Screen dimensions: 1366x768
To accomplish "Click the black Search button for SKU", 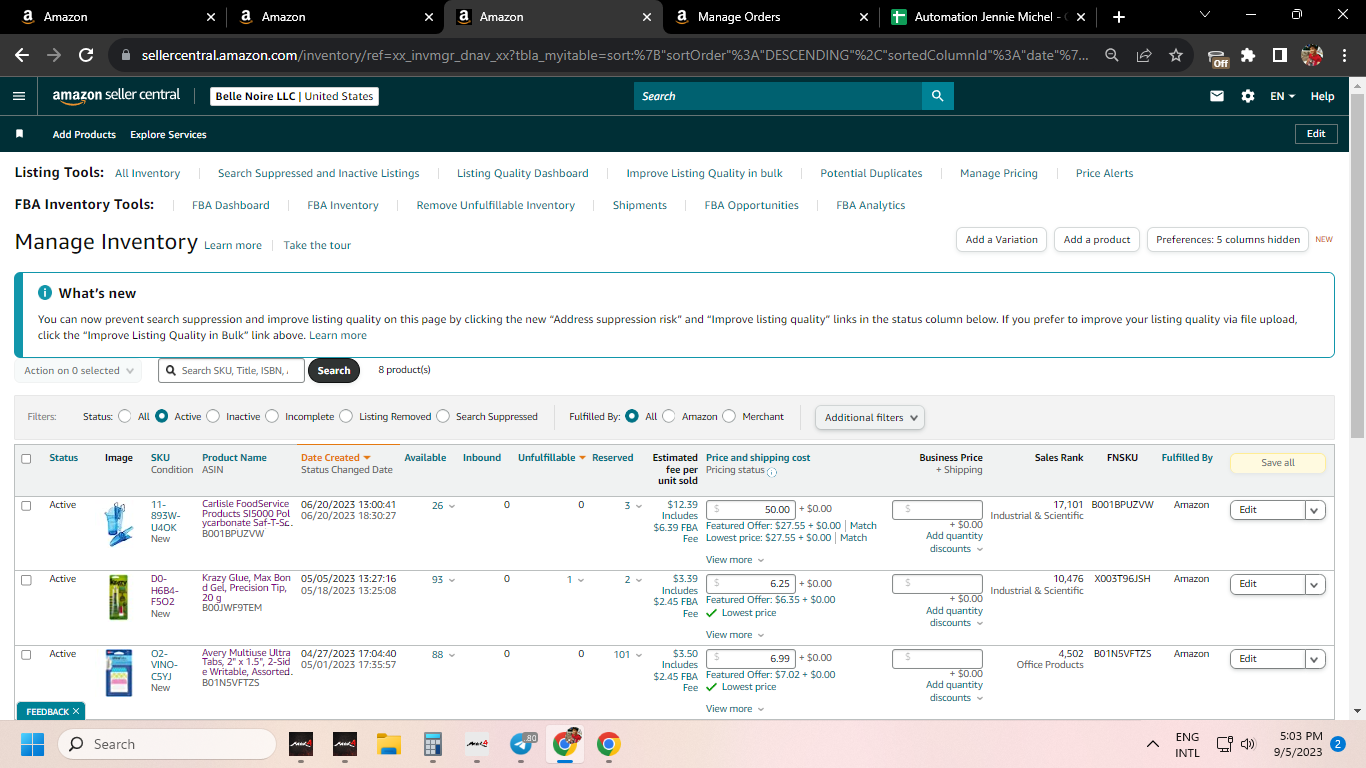I will pos(334,370).
